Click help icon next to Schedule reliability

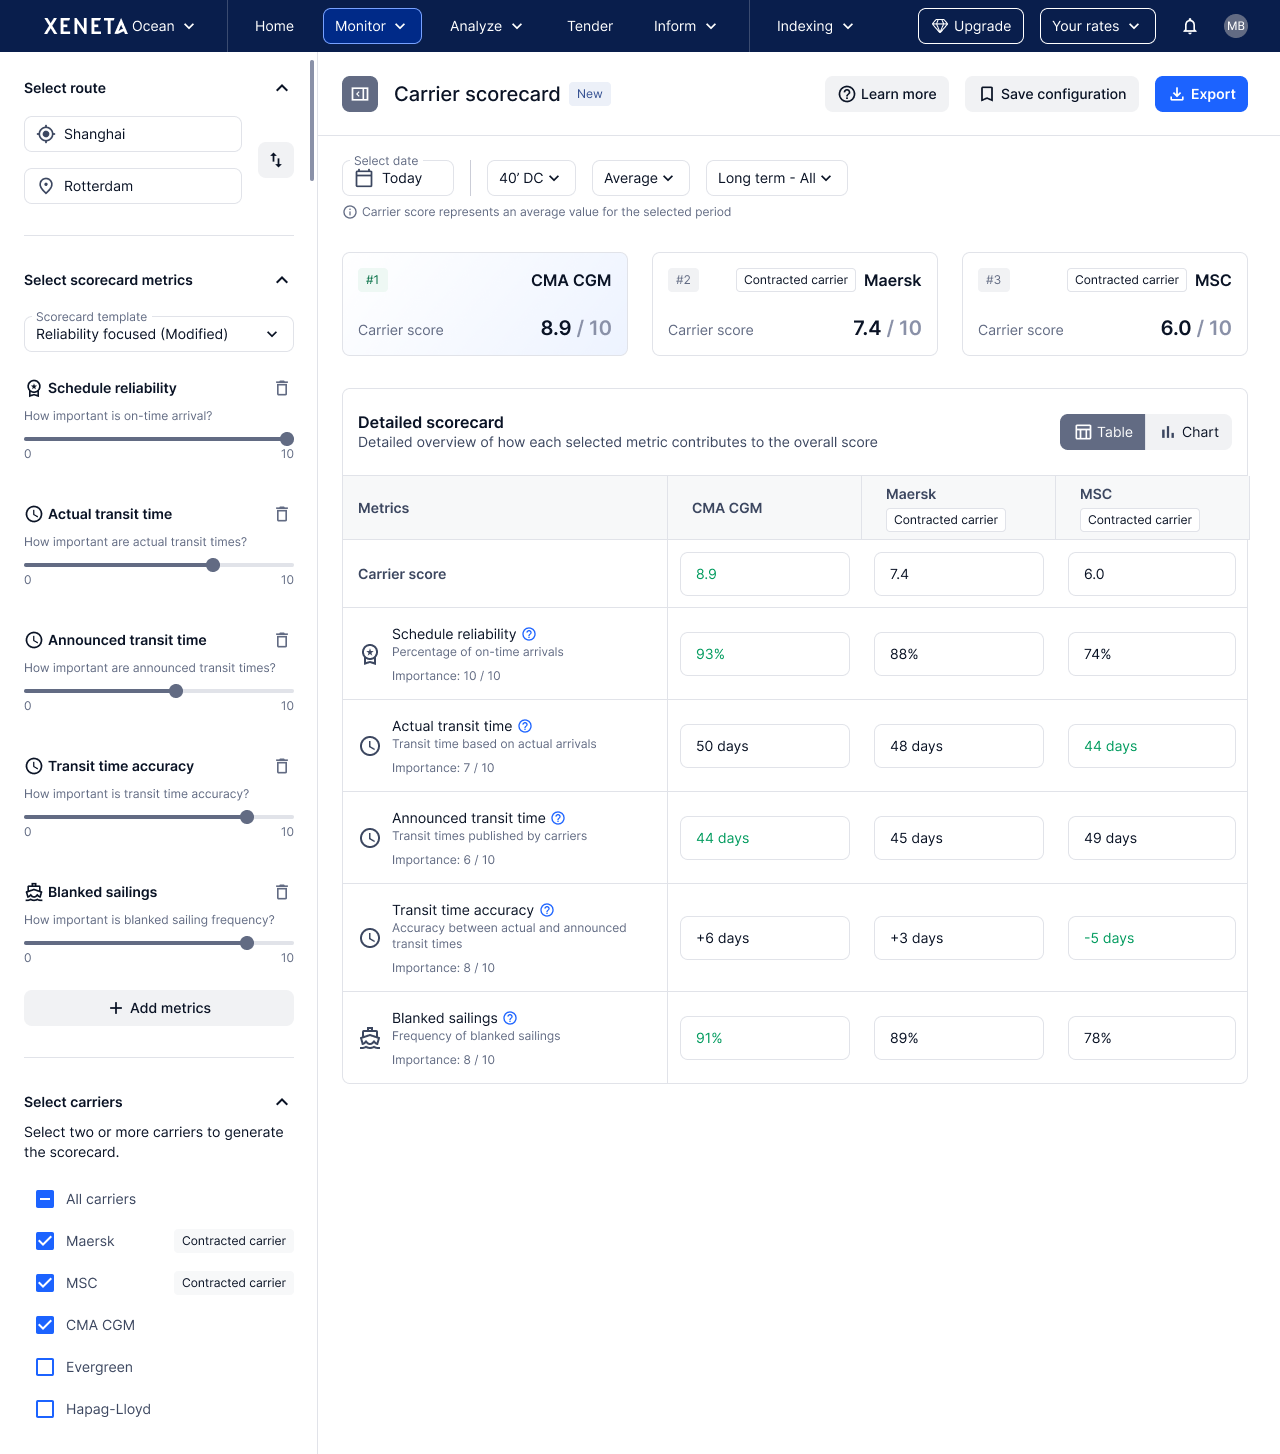pos(529,634)
